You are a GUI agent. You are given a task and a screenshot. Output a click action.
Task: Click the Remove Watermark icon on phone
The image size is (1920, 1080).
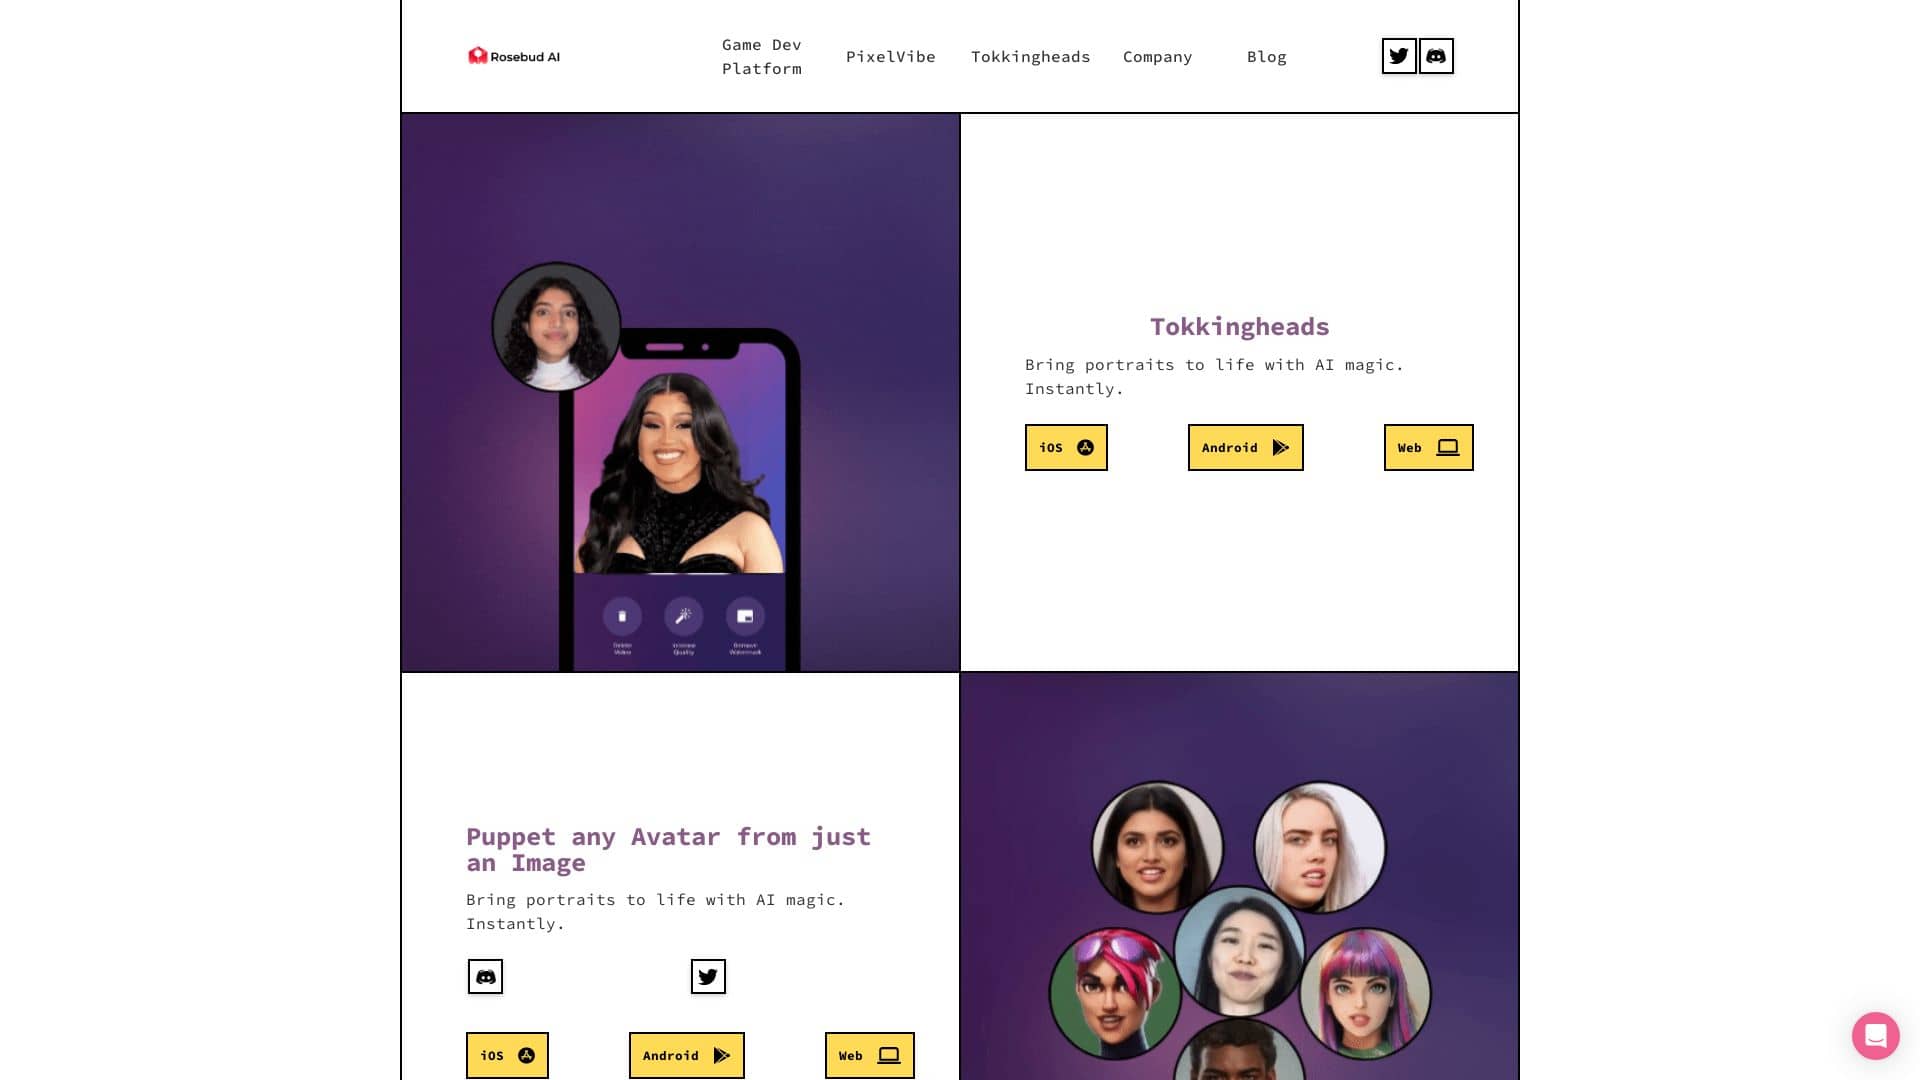745,616
